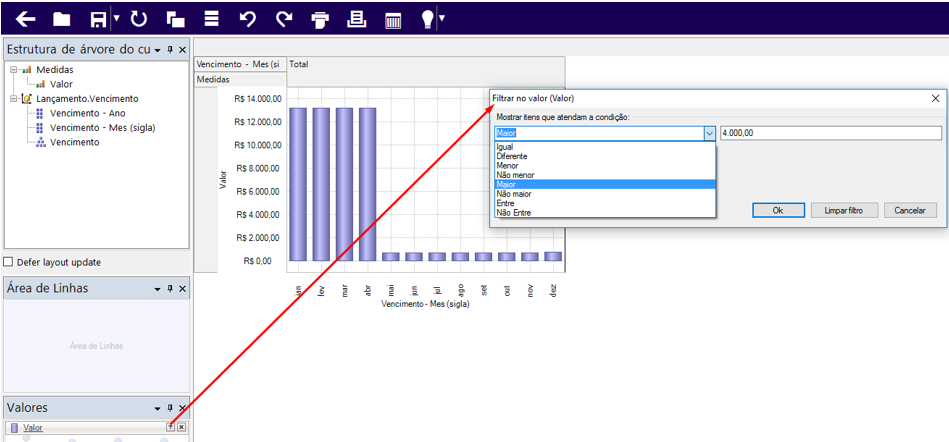Select the Medidas tree item
Screen dimensions: 949x442
pyautogui.click(x=54, y=70)
